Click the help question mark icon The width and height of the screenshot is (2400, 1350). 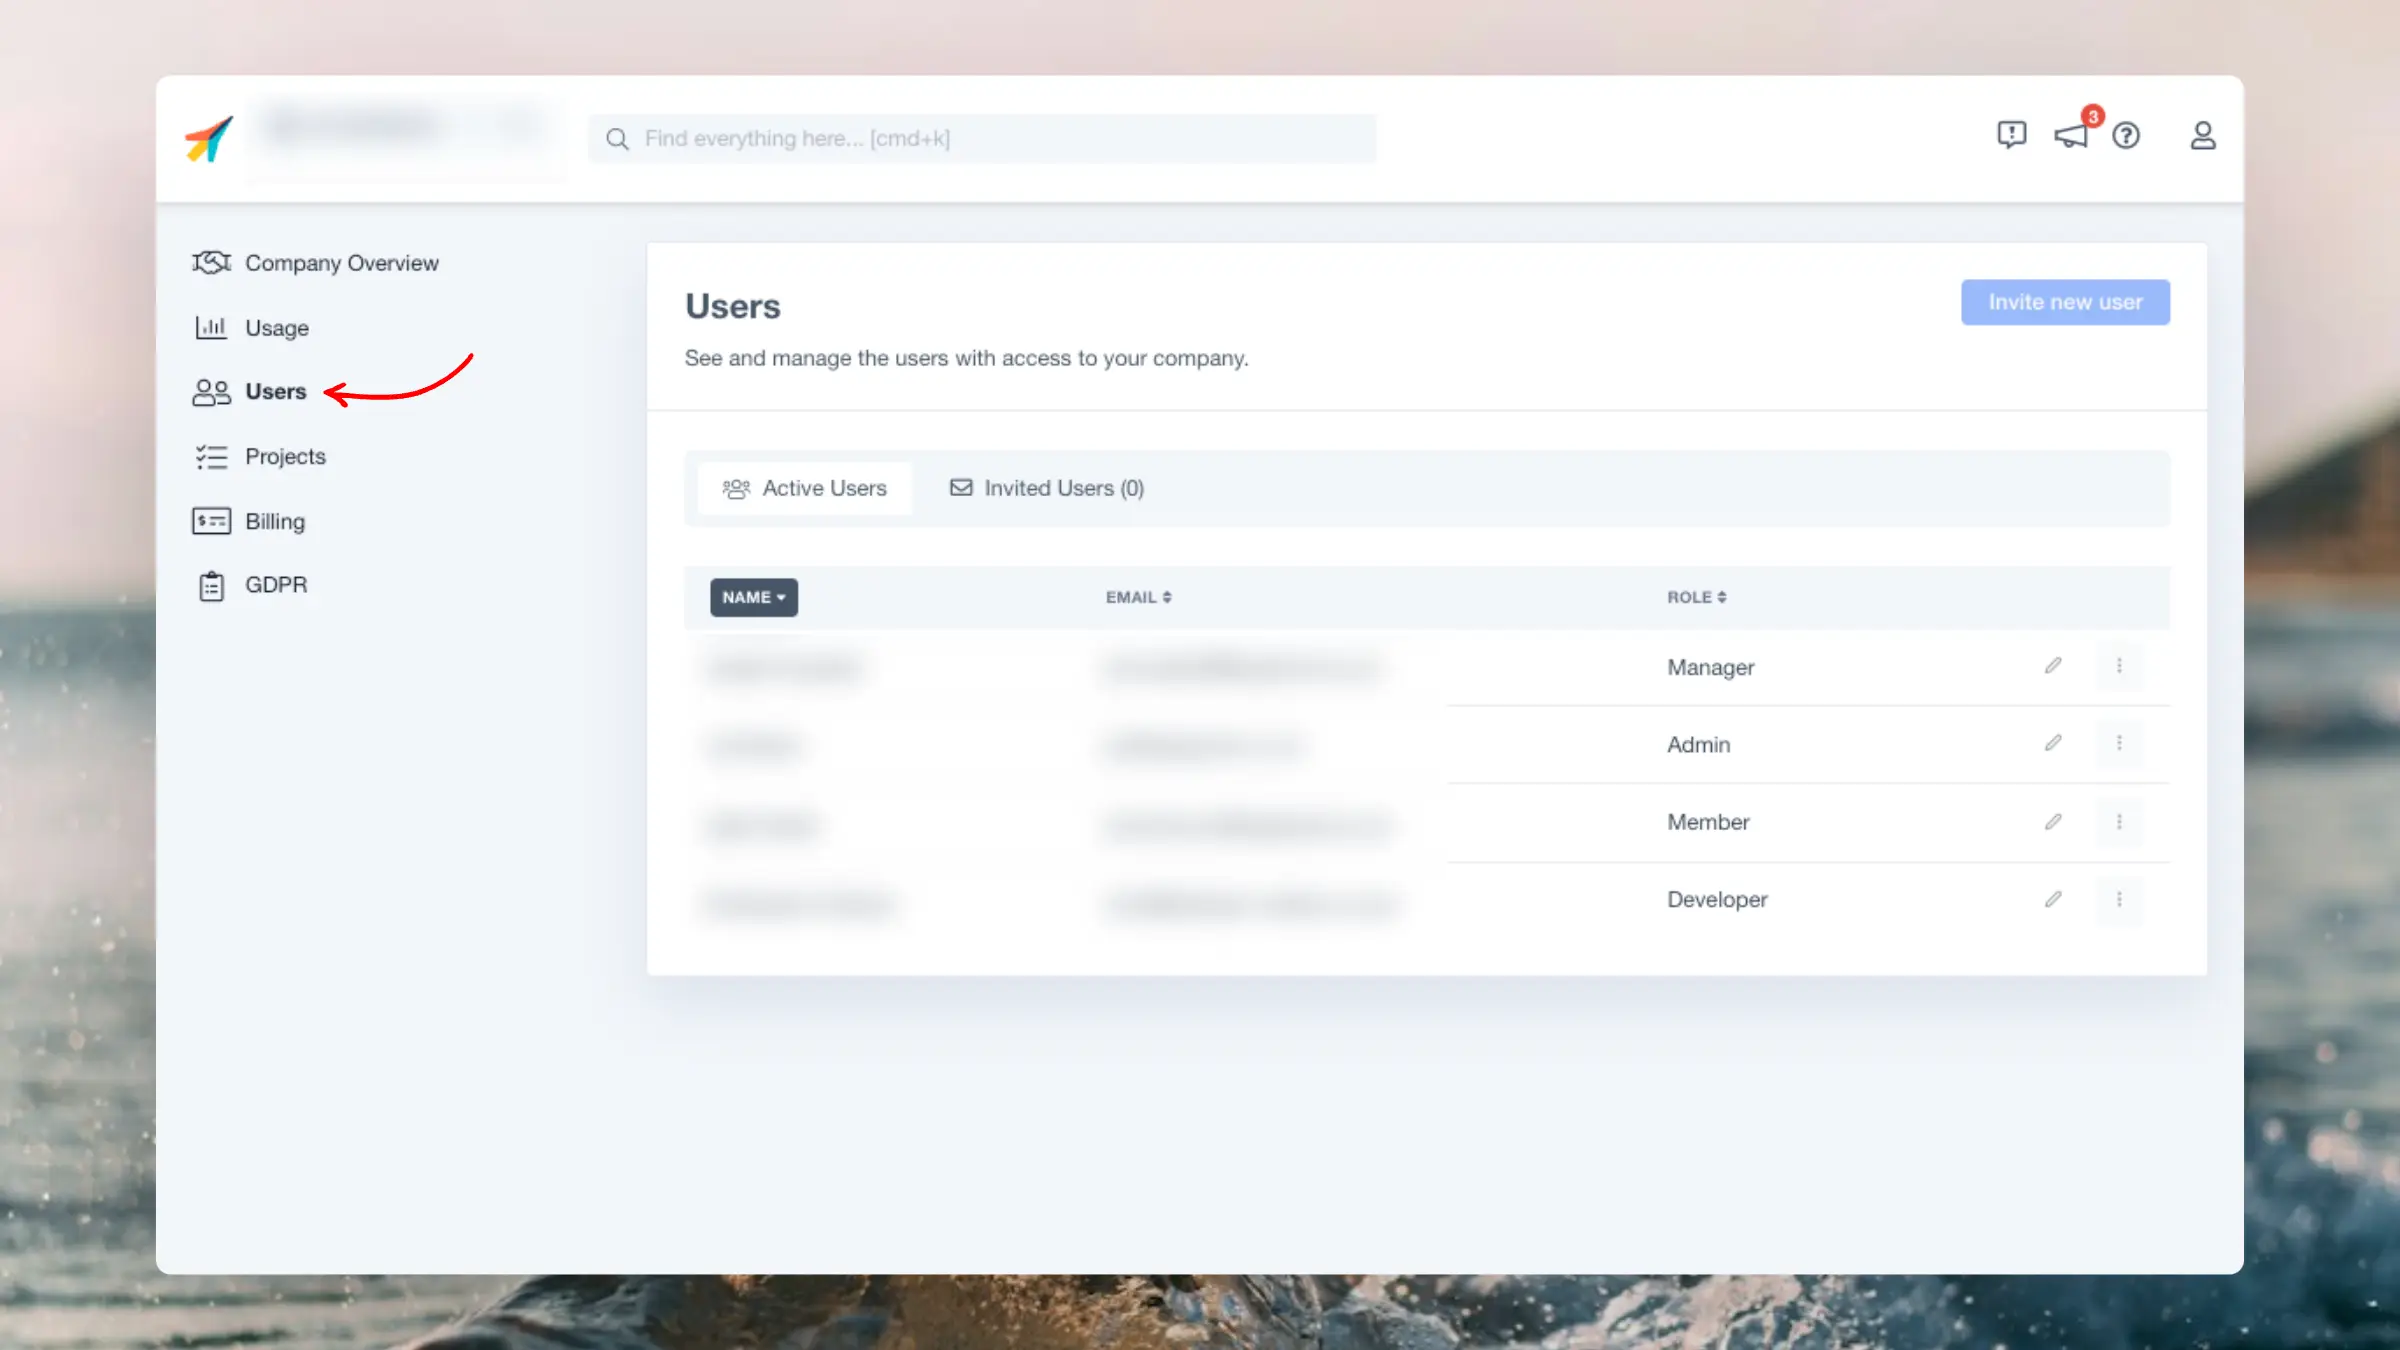point(2126,135)
